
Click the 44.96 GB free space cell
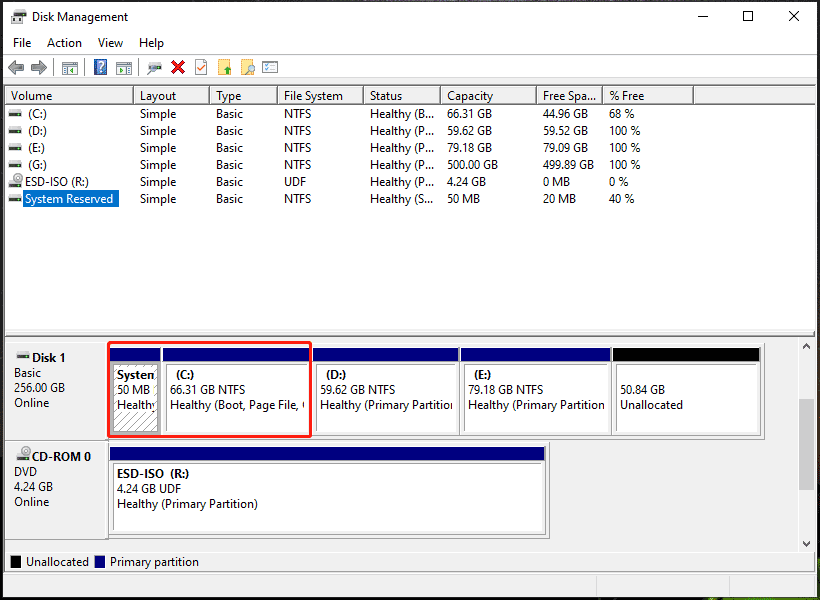[565, 114]
